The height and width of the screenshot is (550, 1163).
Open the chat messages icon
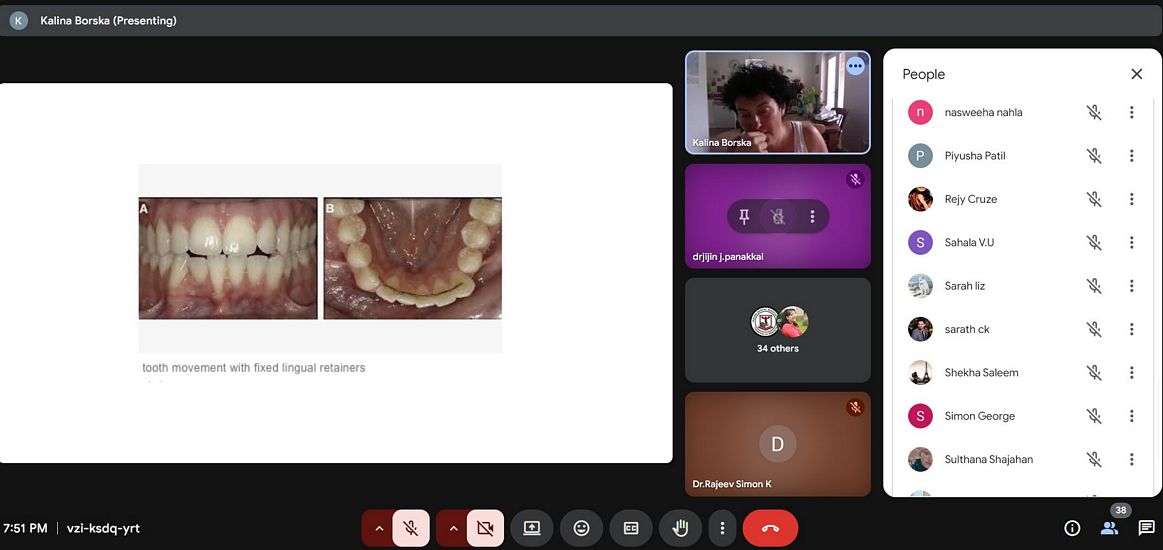pos(1147,529)
